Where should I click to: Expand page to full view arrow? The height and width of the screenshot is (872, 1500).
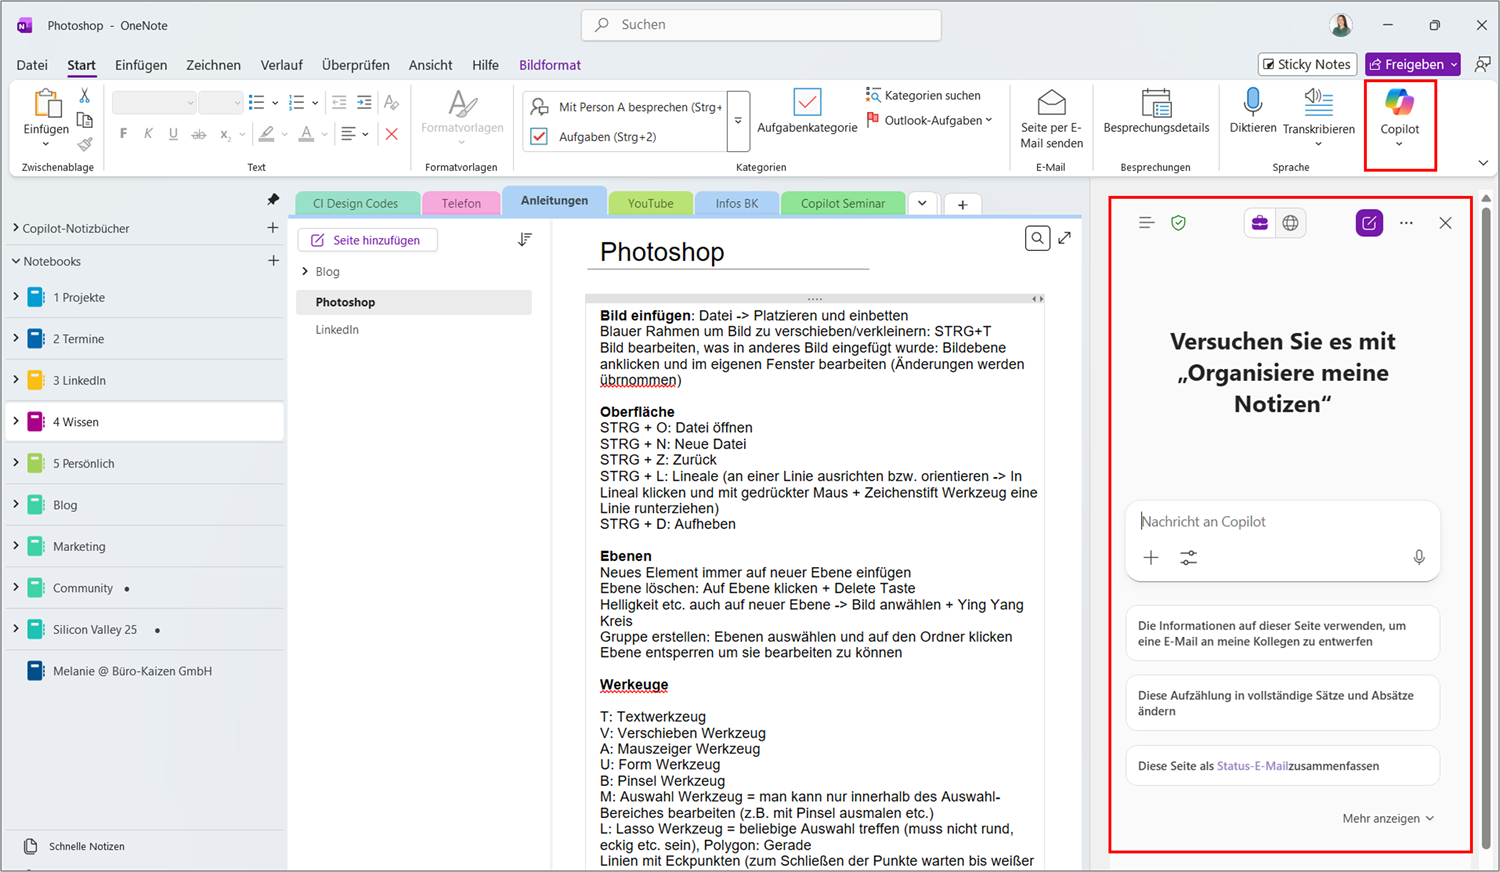pos(1065,238)
